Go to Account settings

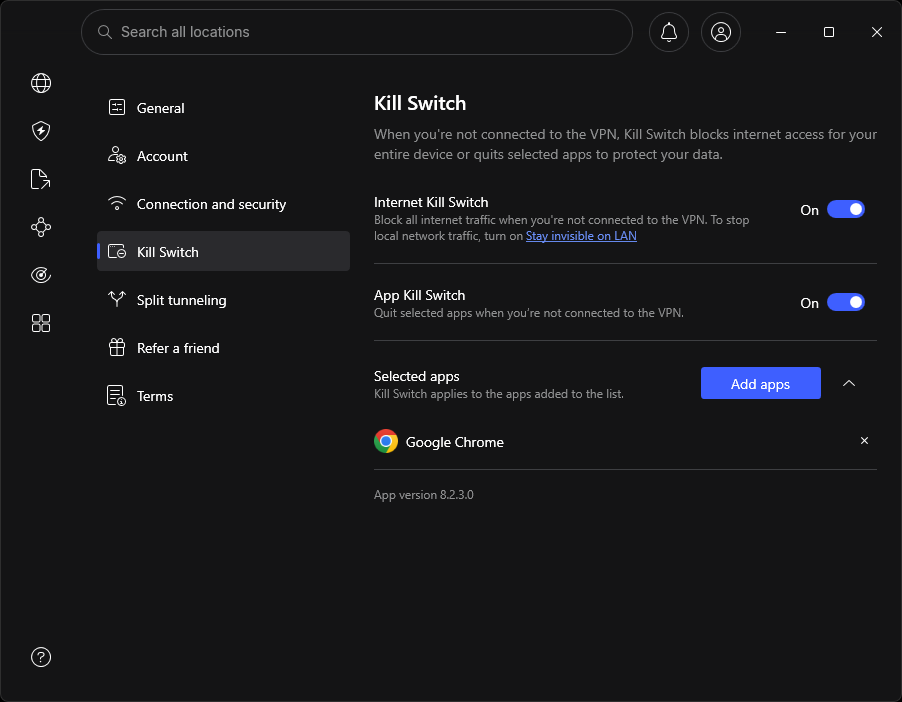(x=223, y=156)
